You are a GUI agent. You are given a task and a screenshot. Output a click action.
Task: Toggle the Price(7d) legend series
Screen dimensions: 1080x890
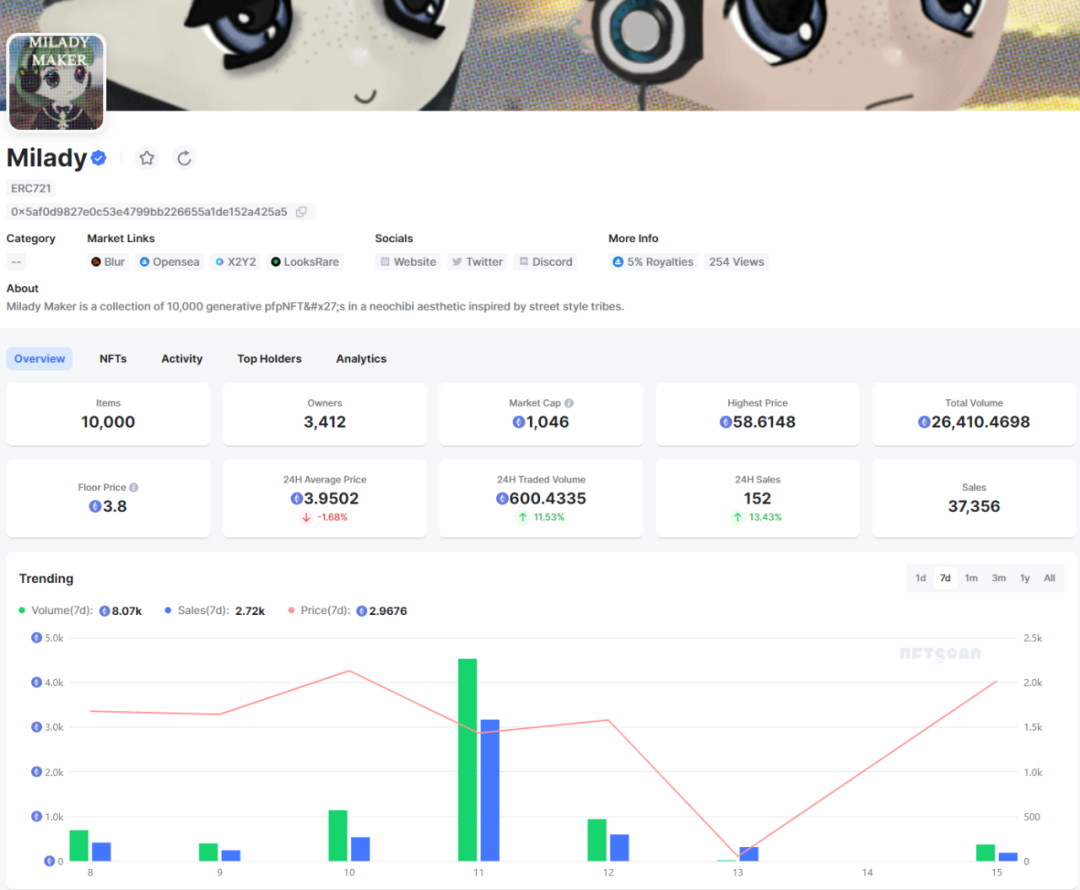click(347, 611)
